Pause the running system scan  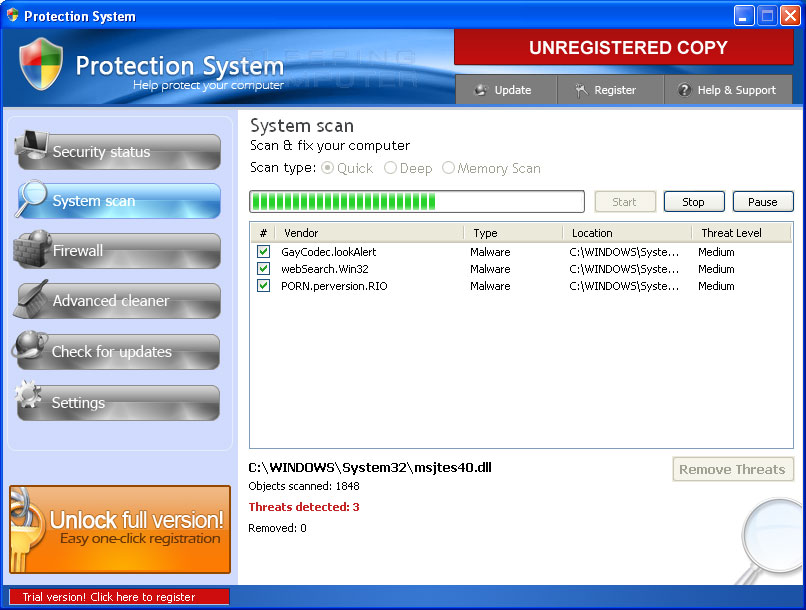pos(762,202)
